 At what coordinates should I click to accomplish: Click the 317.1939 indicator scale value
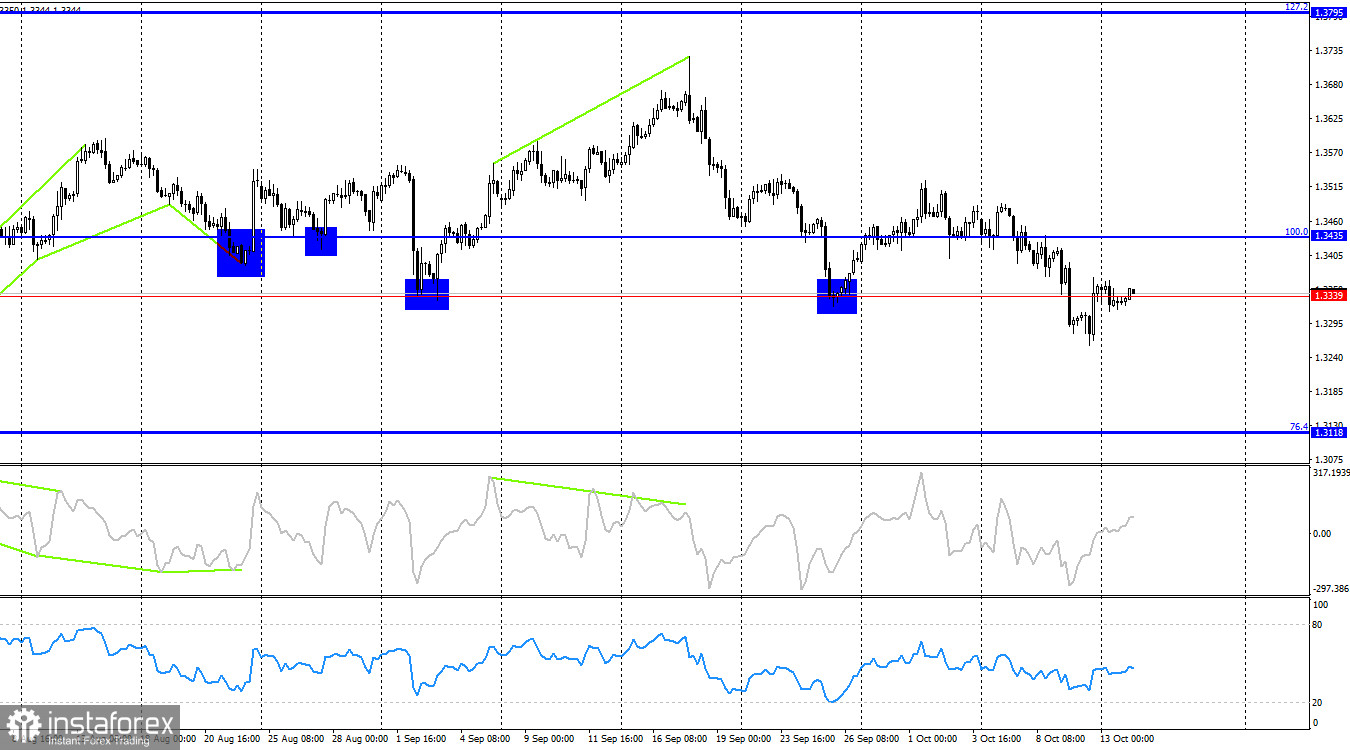tap(1330, 473)
